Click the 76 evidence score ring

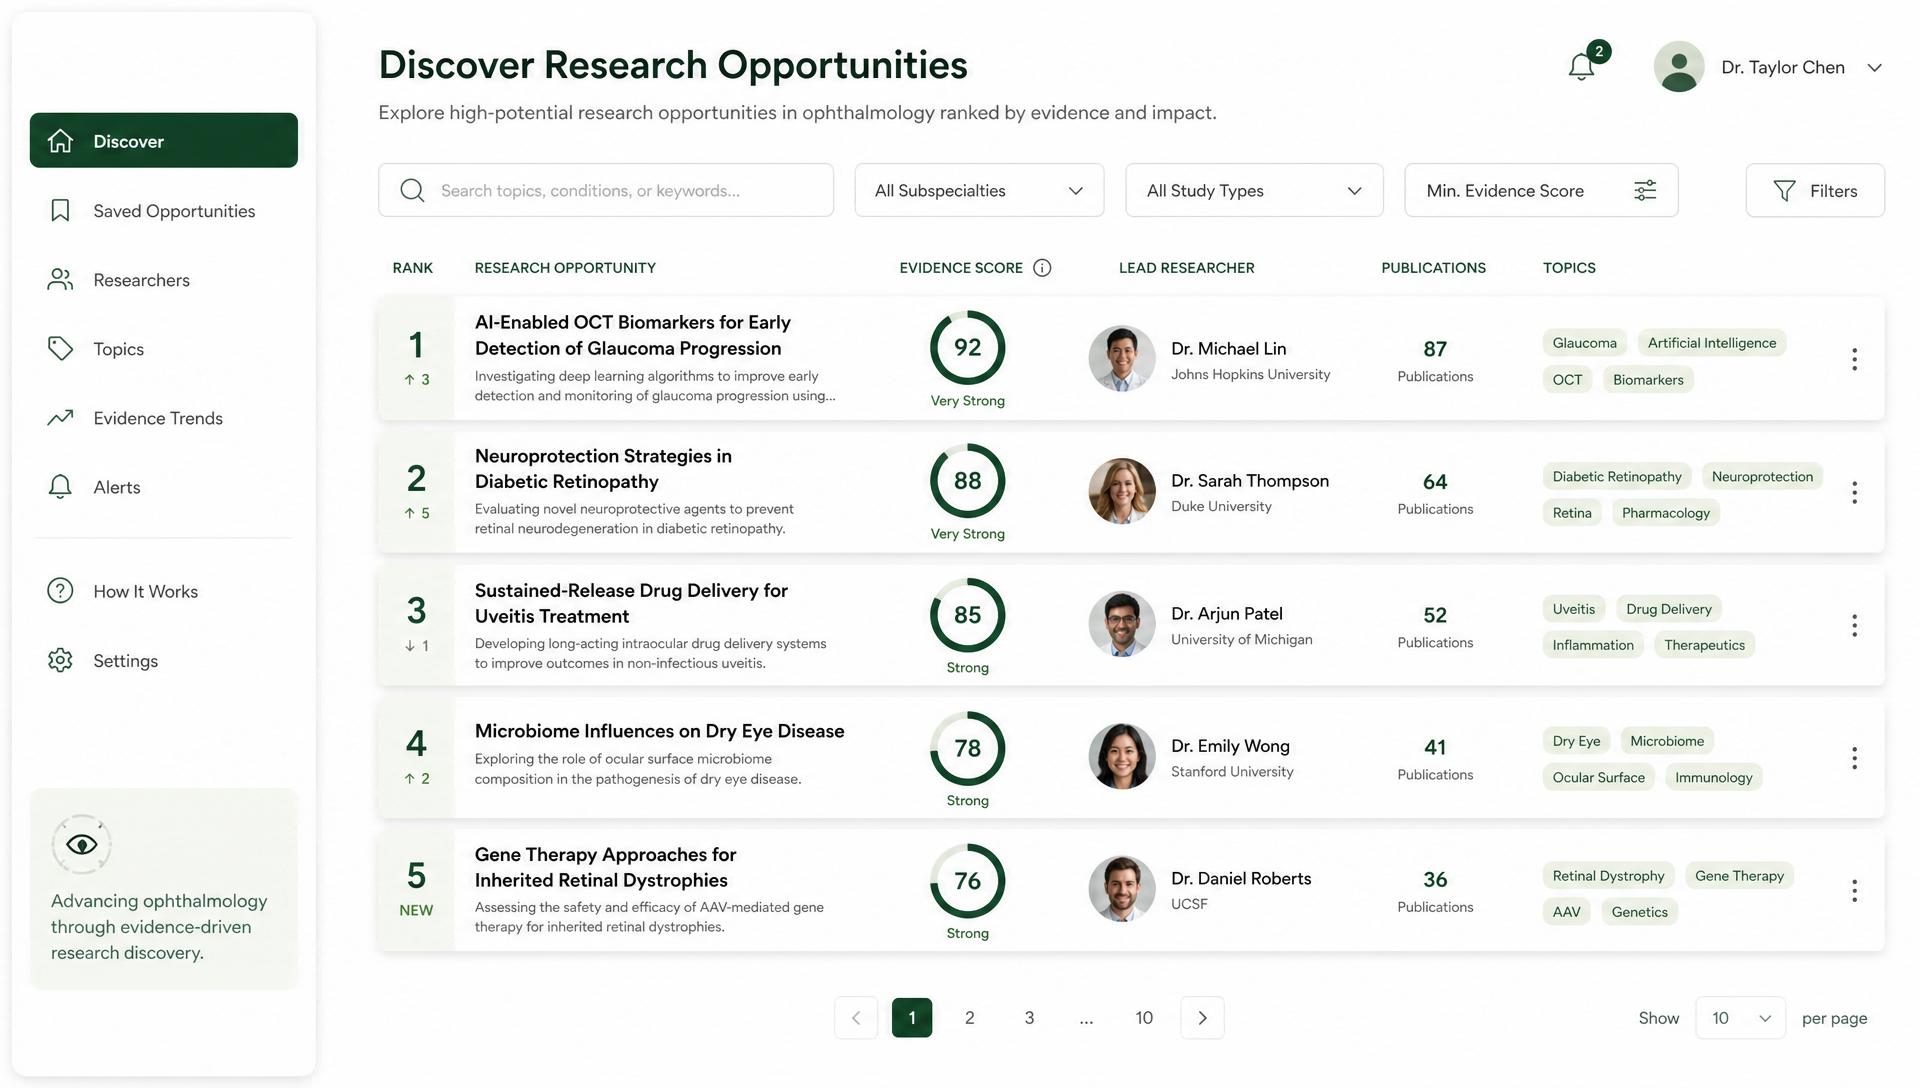[967, 881]
